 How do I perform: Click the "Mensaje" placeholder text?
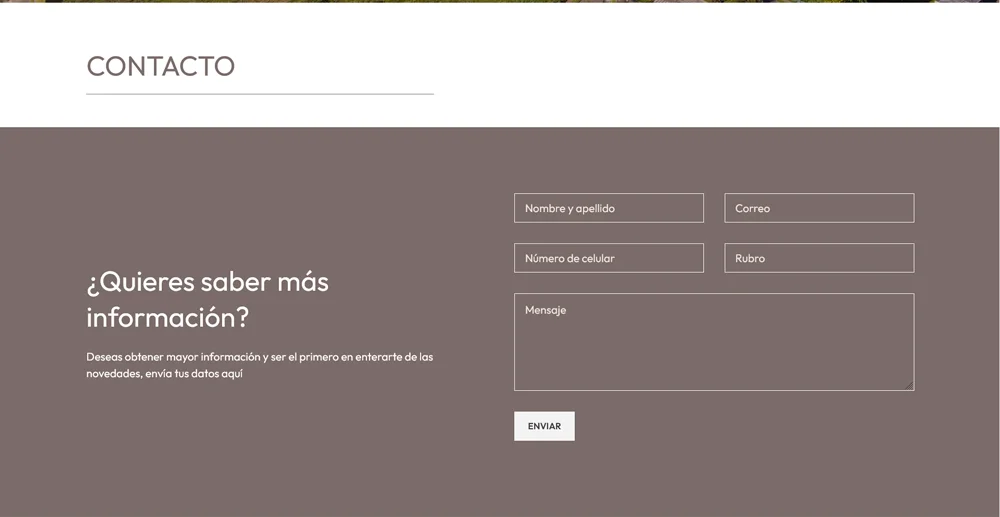click(x=545, y=310)
